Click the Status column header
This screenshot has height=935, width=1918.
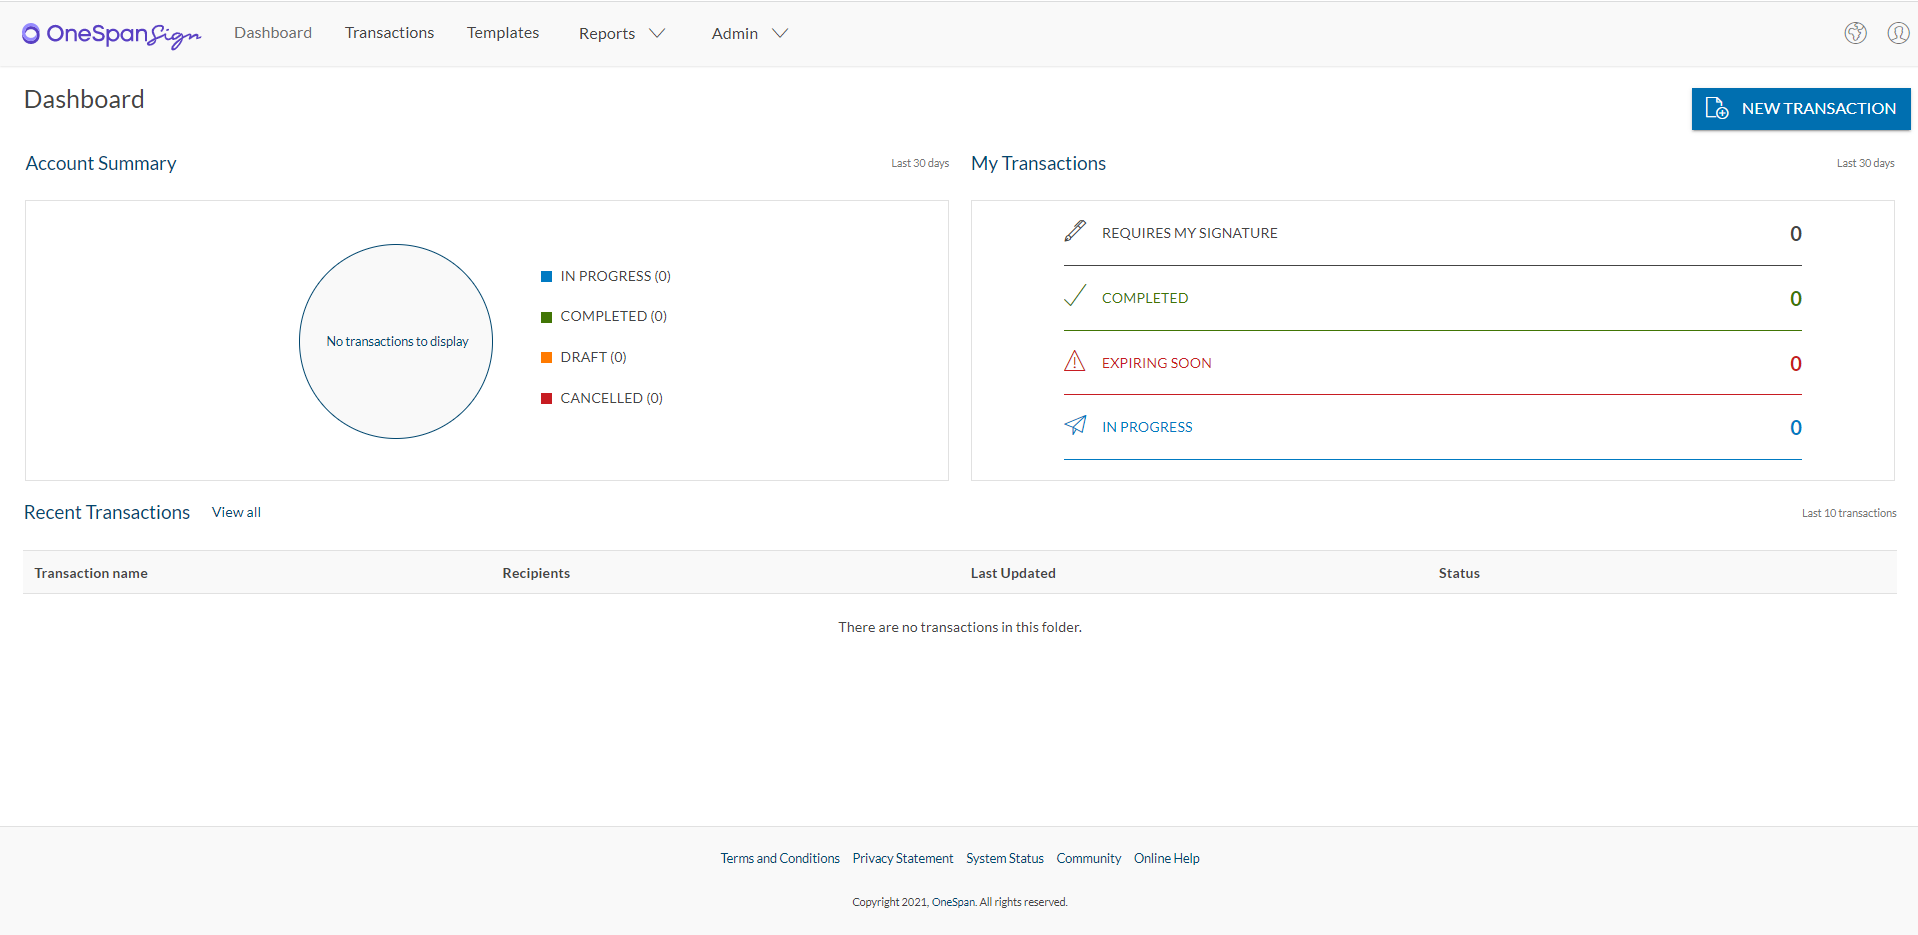tap(1459, 573)
